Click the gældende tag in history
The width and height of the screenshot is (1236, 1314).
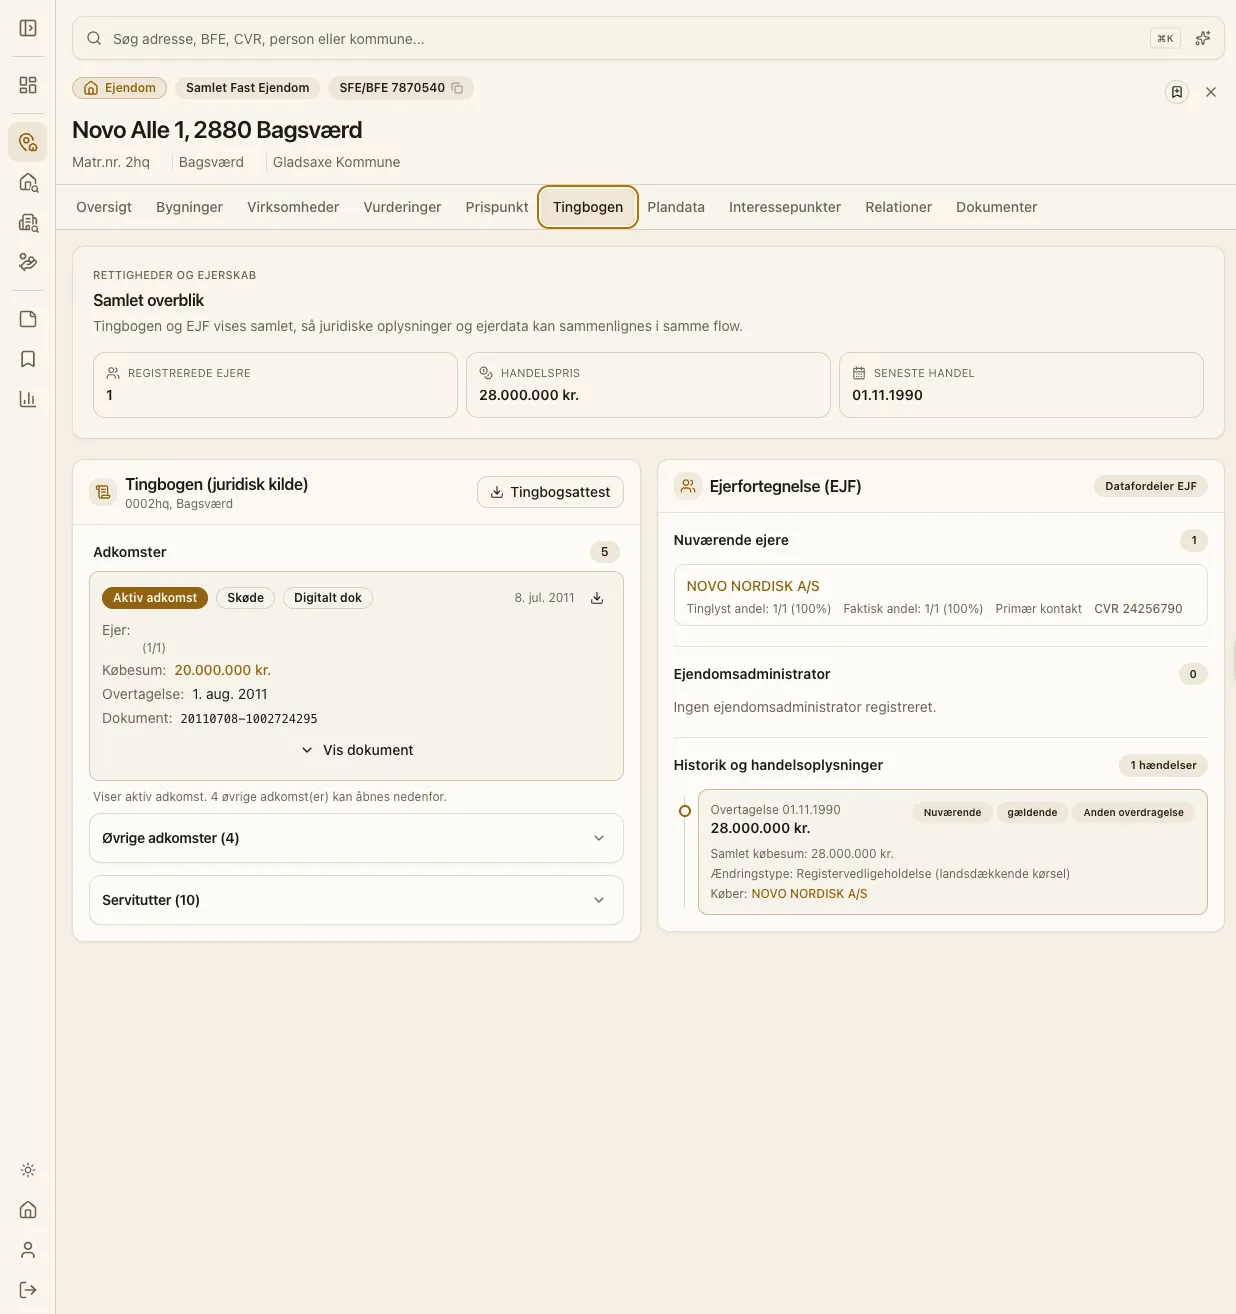pos(1032,812)
